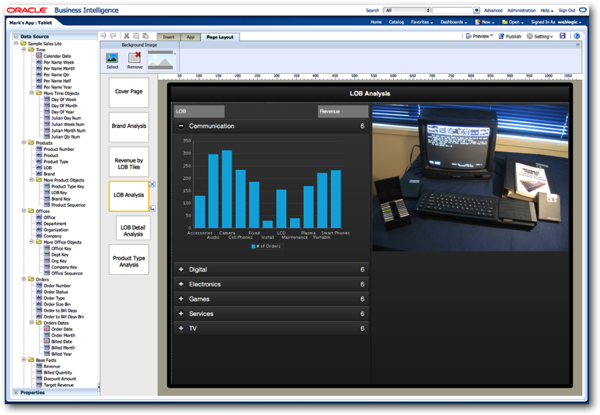600x415 pixels.
Task: Open the Catalog link
Action: (x=396, y=22)
